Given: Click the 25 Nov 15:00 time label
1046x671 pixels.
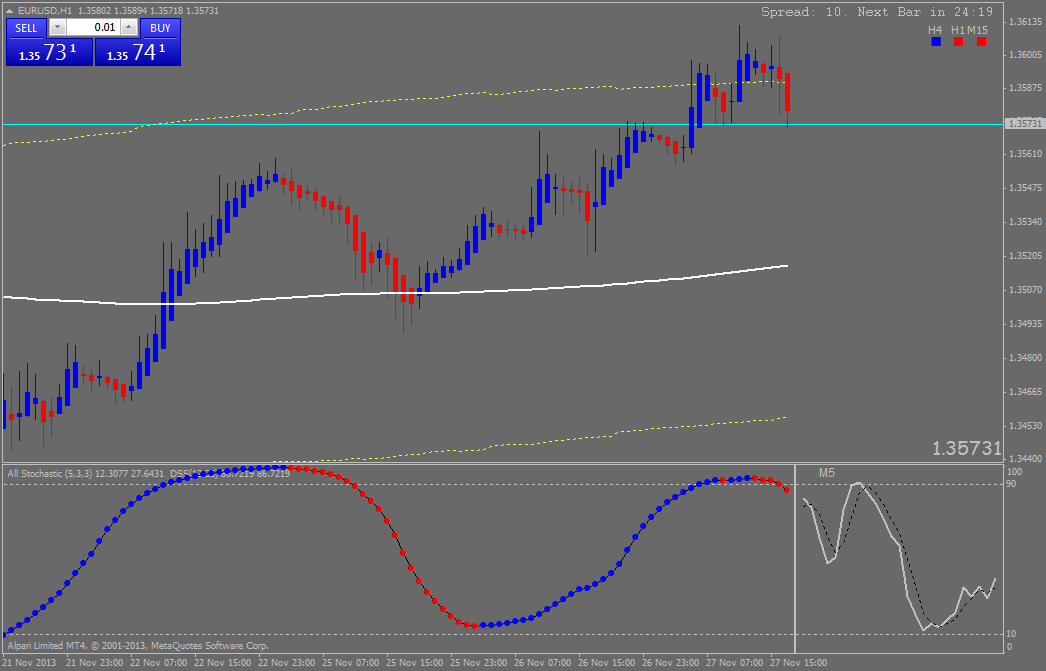Looking at the screenshot, I should tap(414, 663).
